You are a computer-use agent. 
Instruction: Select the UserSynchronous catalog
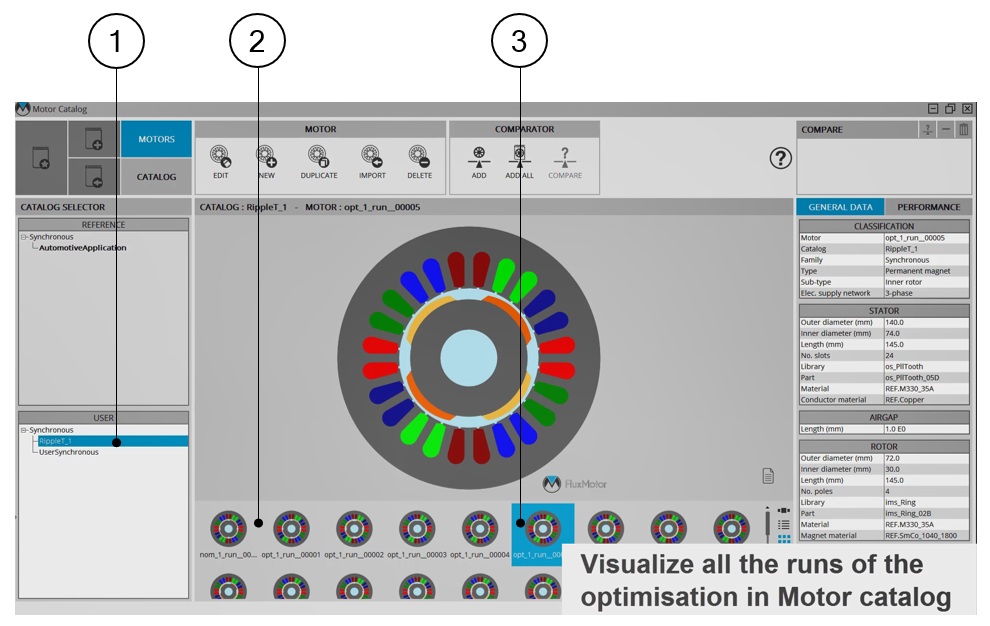[x=69, y=452]
